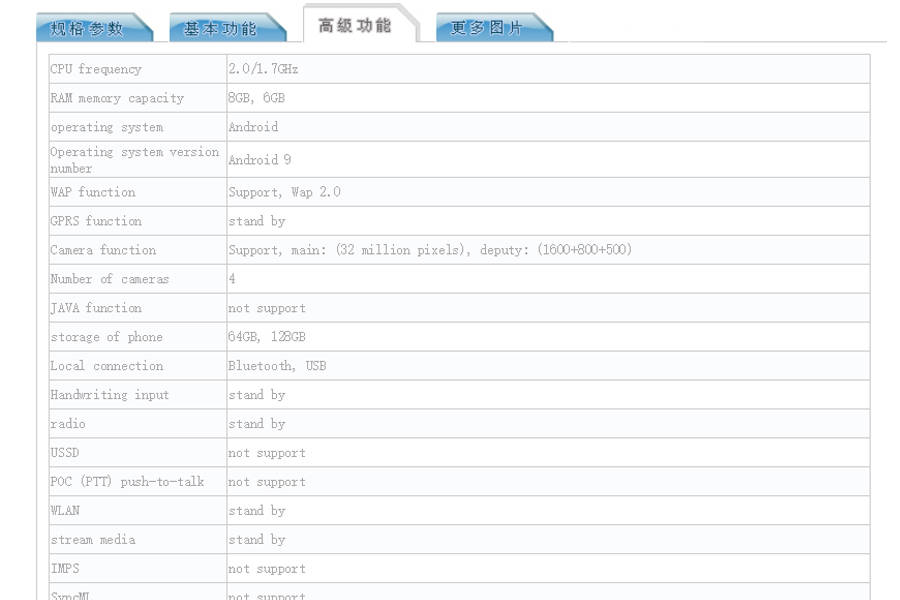
Task: Click the POC (PTT) push-to-talk label
Action: (127, 482)
